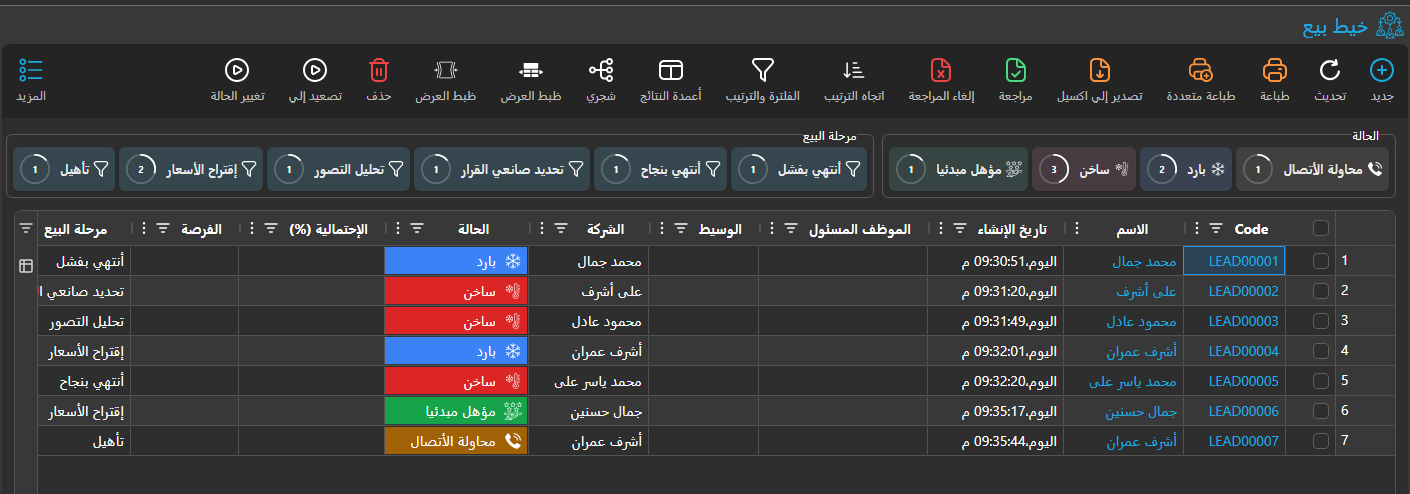Image resolution: width=1410 pixels, height=494 pixels.
Task: Click company cell على أشرف
Action: coord(590,291)
